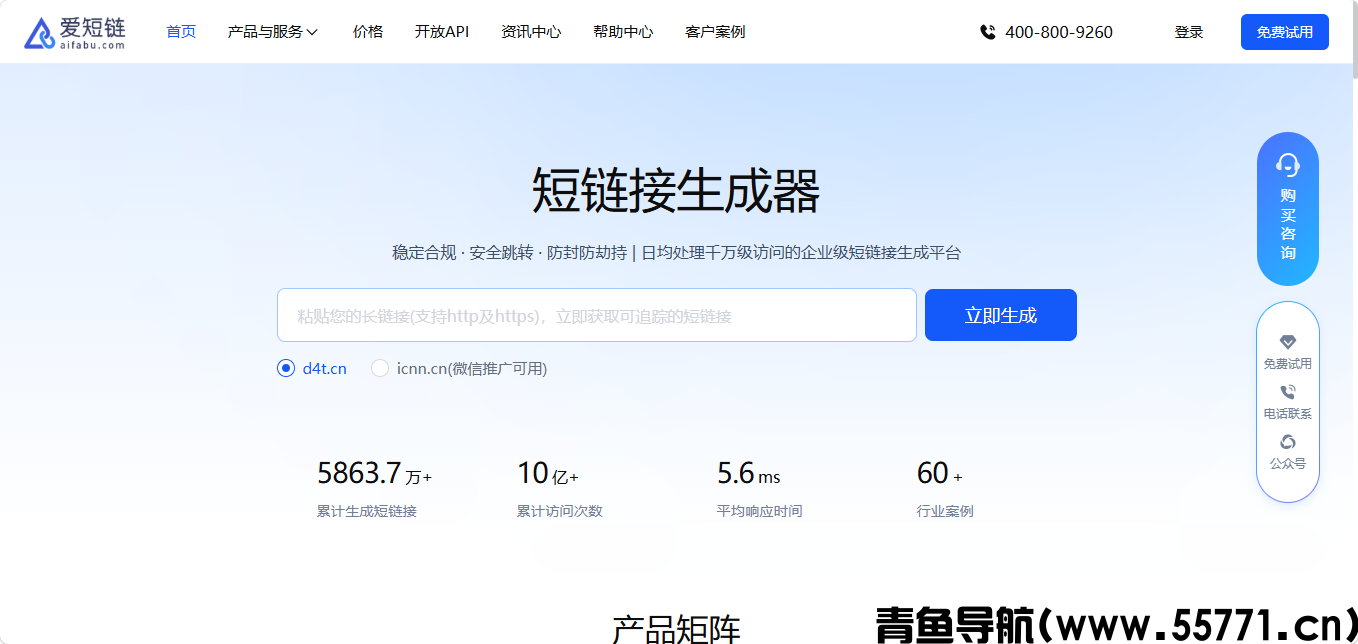Click the 平均响应时间 label

pyautogui.click(x=760, y=511)
